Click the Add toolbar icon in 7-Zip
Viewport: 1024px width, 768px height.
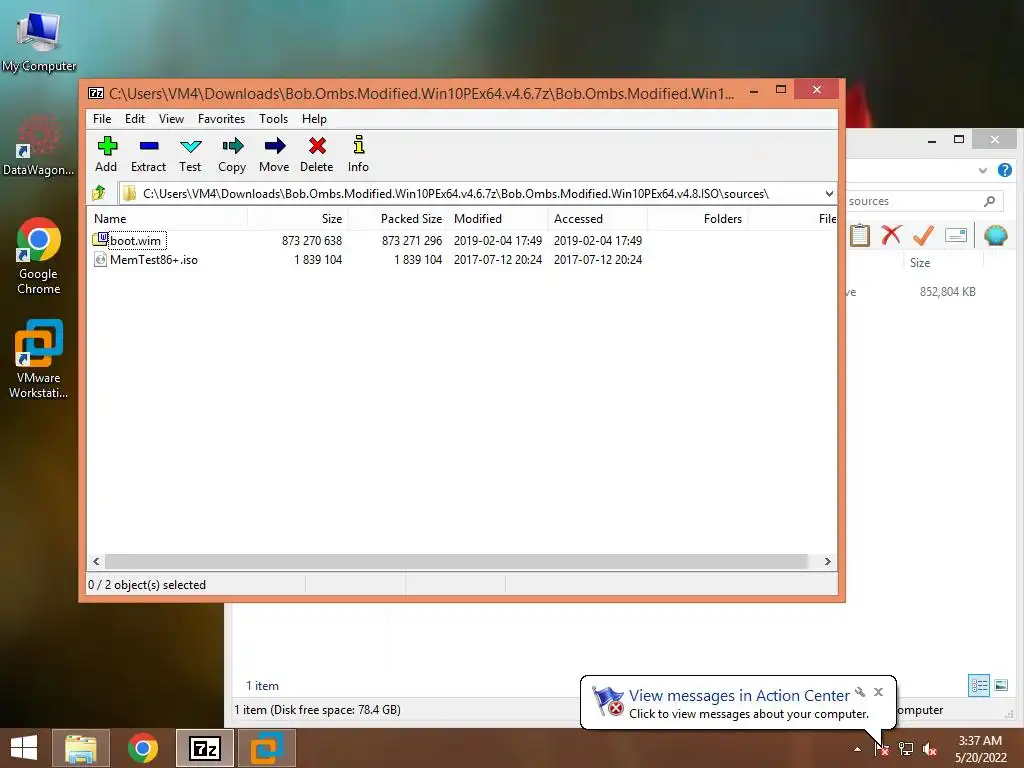click(106, 154)
